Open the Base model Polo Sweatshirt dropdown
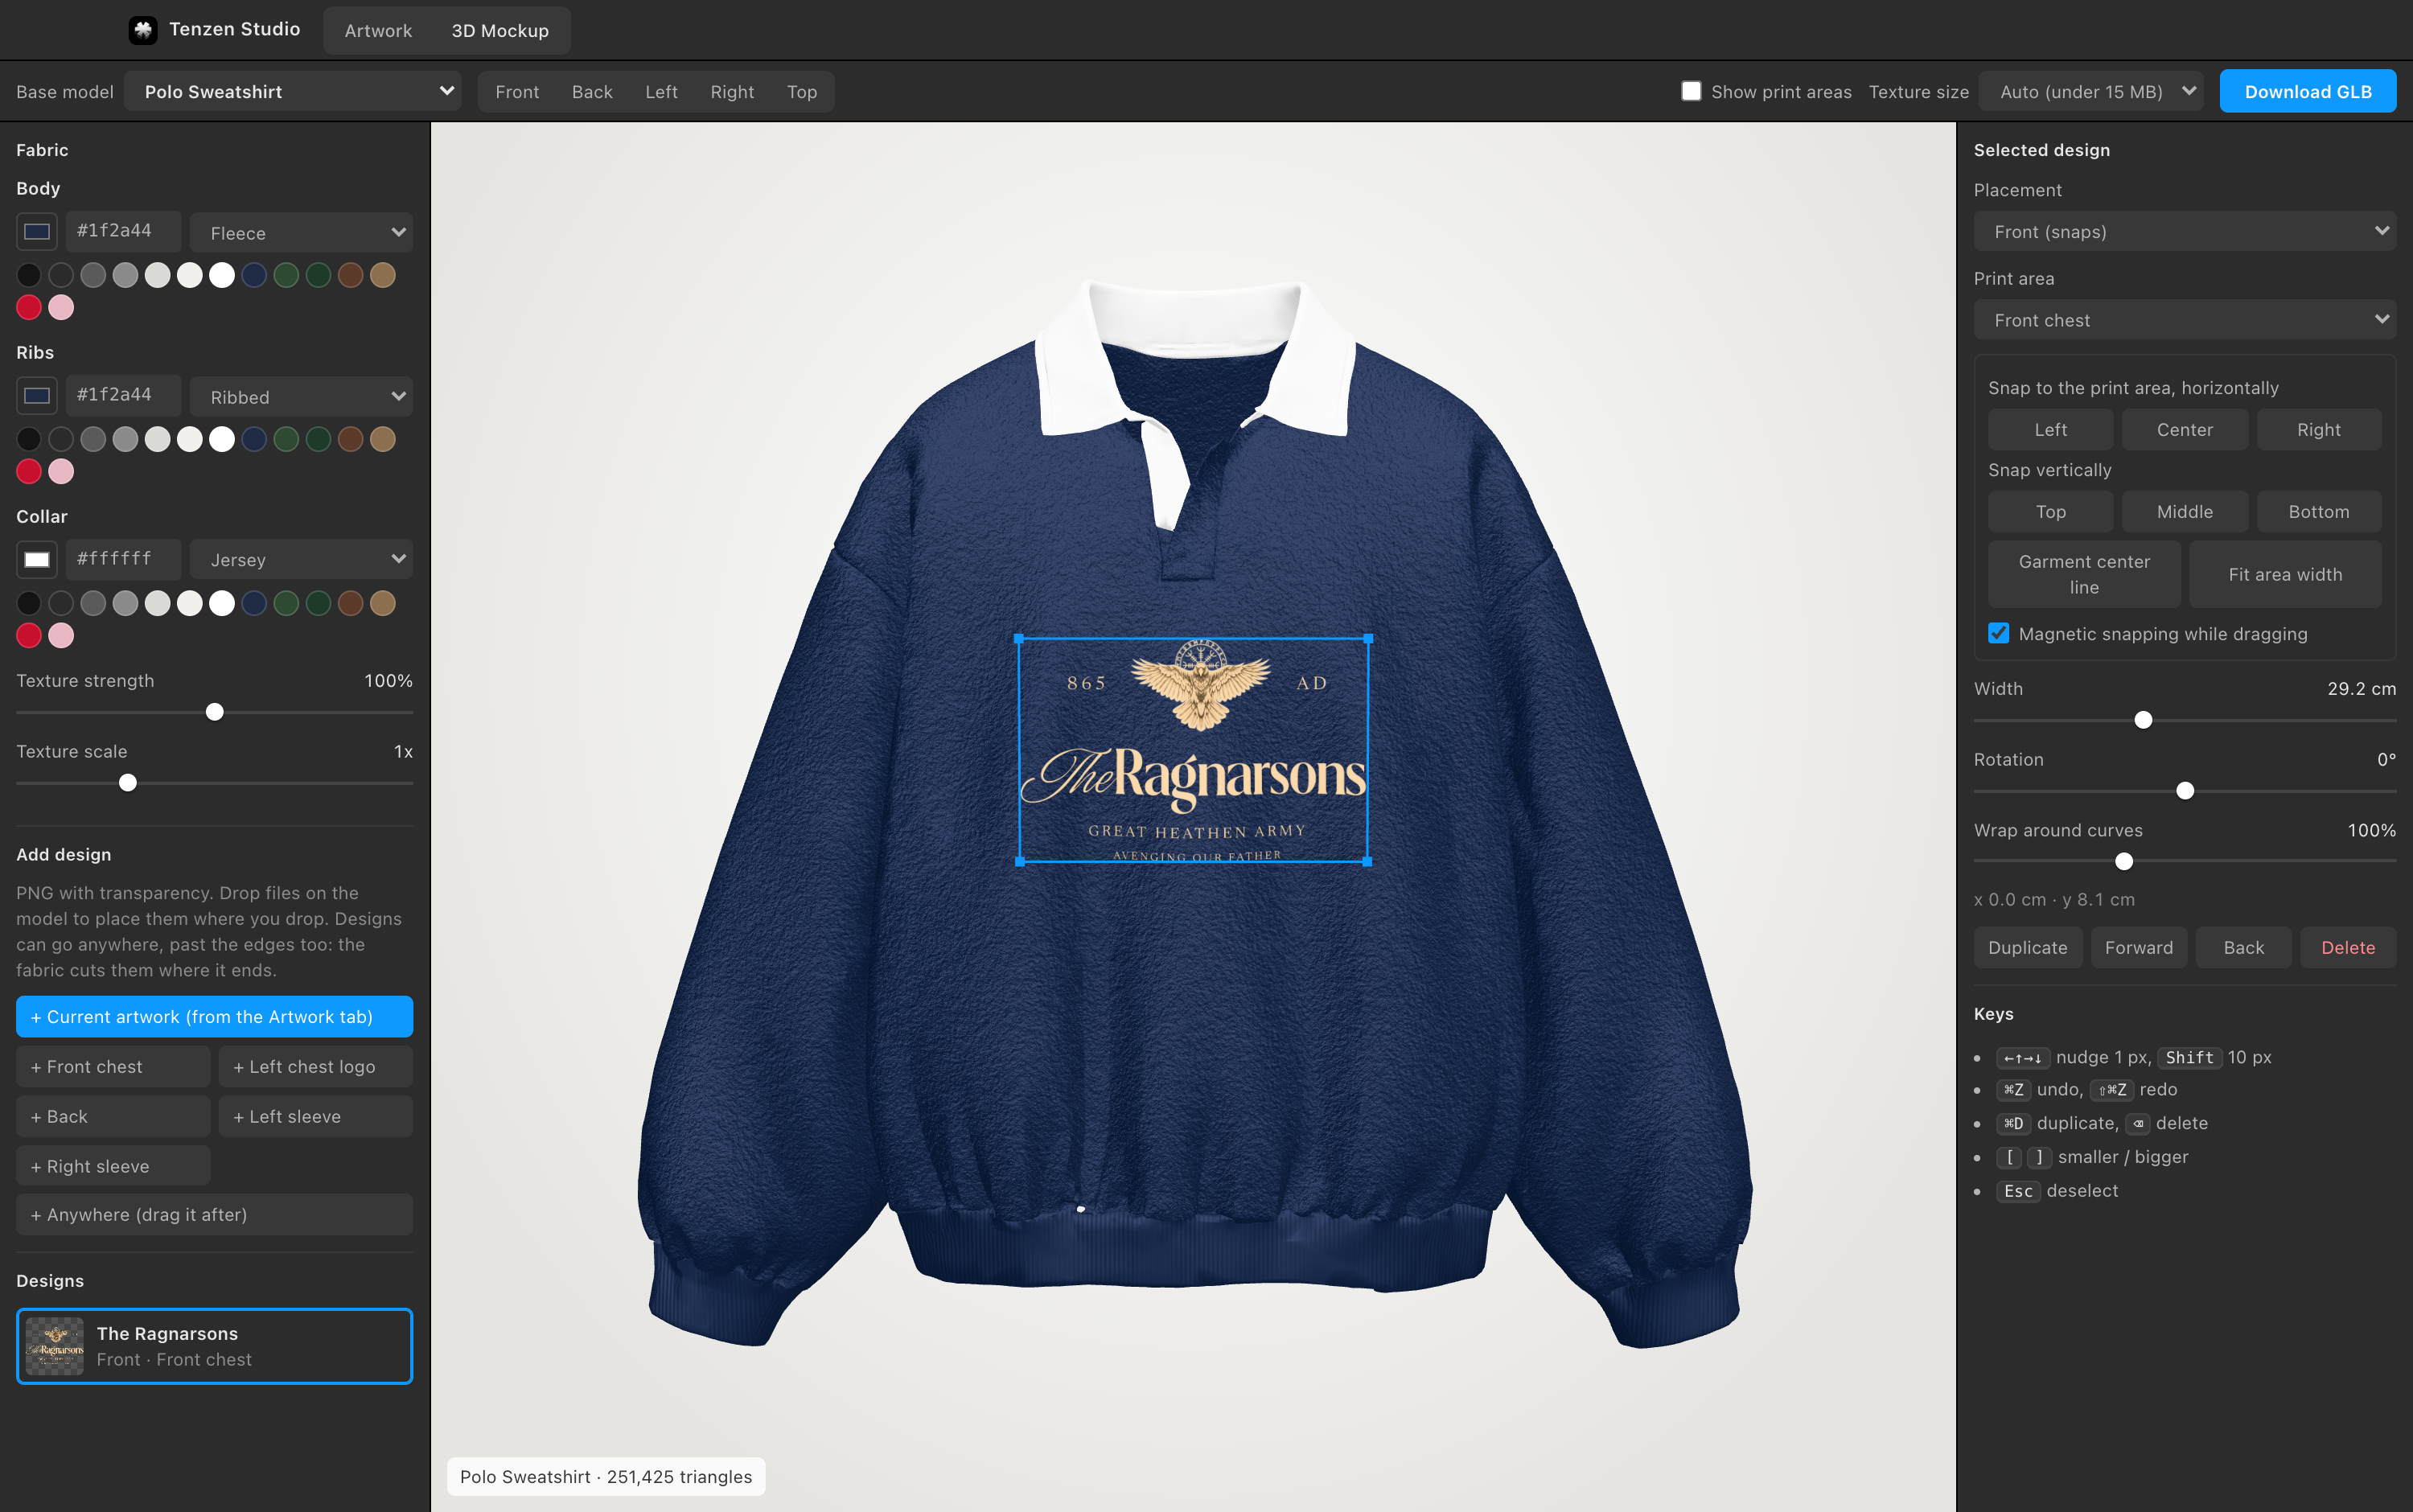The height and width of the screenshot is (1512, 2413). (293, 91)
